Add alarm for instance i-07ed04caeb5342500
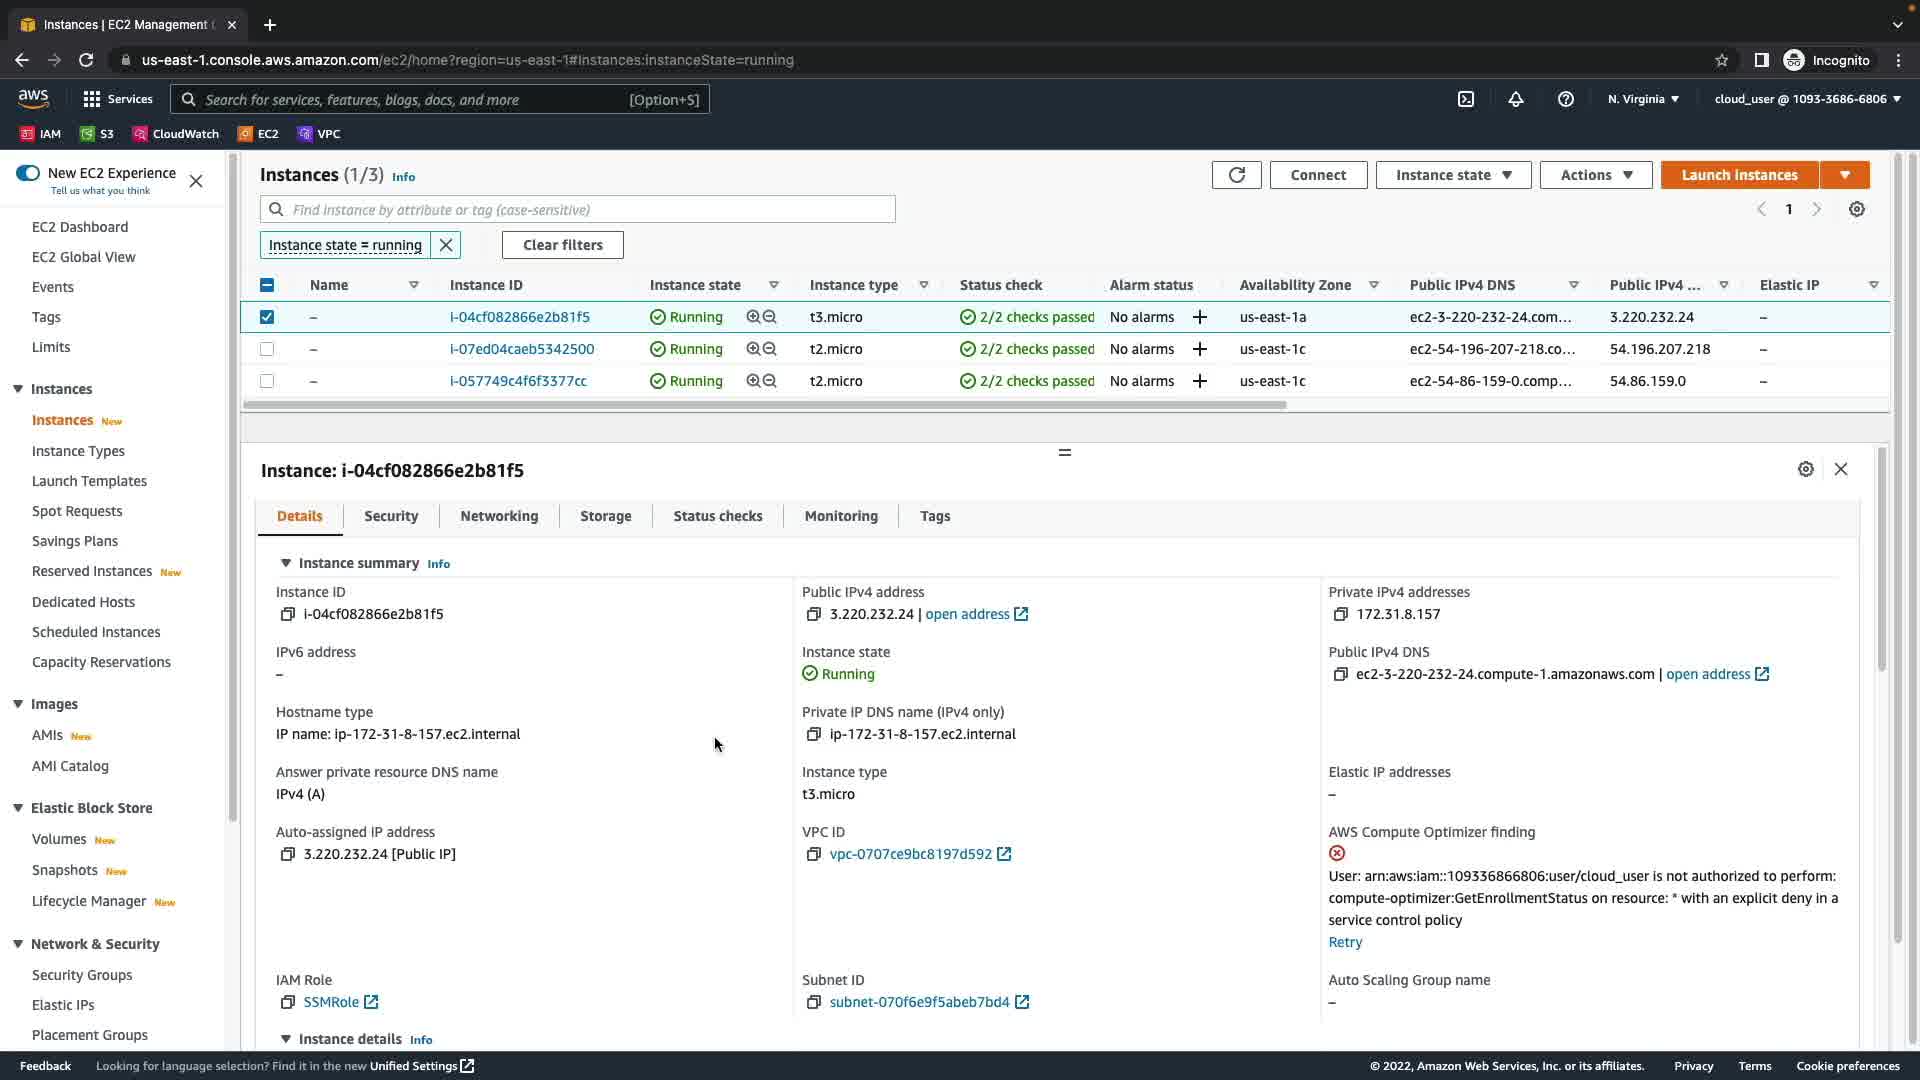 [x=1200, y=349]
